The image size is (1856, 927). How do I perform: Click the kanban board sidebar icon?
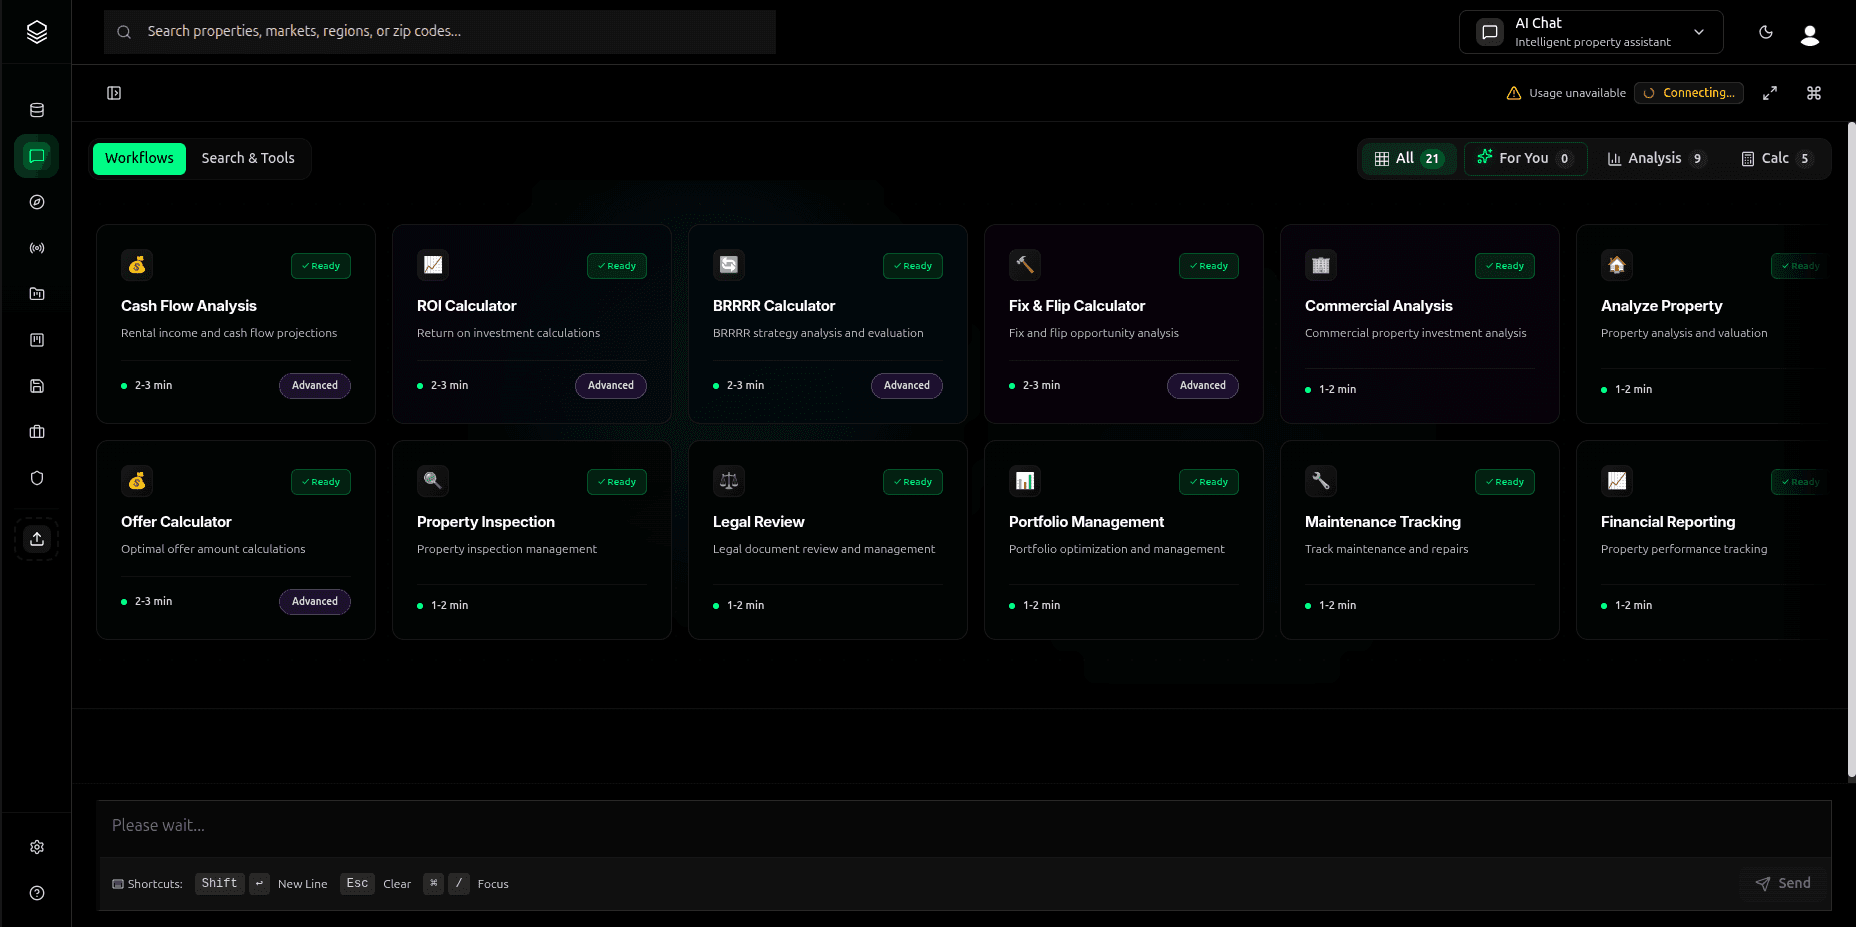pos(37,340)
